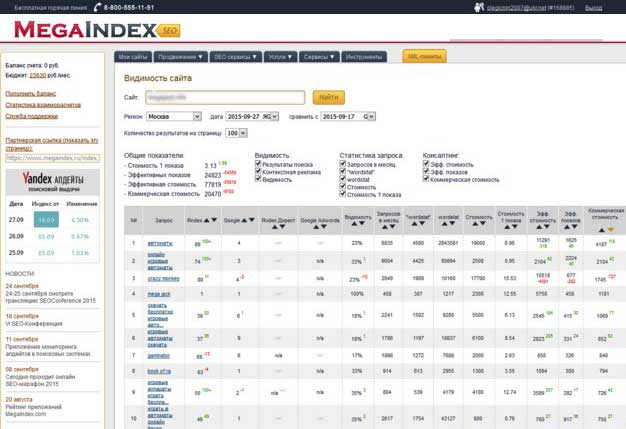Sort Google column descending with down arrow
This screenshot has width=626, height=429.
point(252,220)
